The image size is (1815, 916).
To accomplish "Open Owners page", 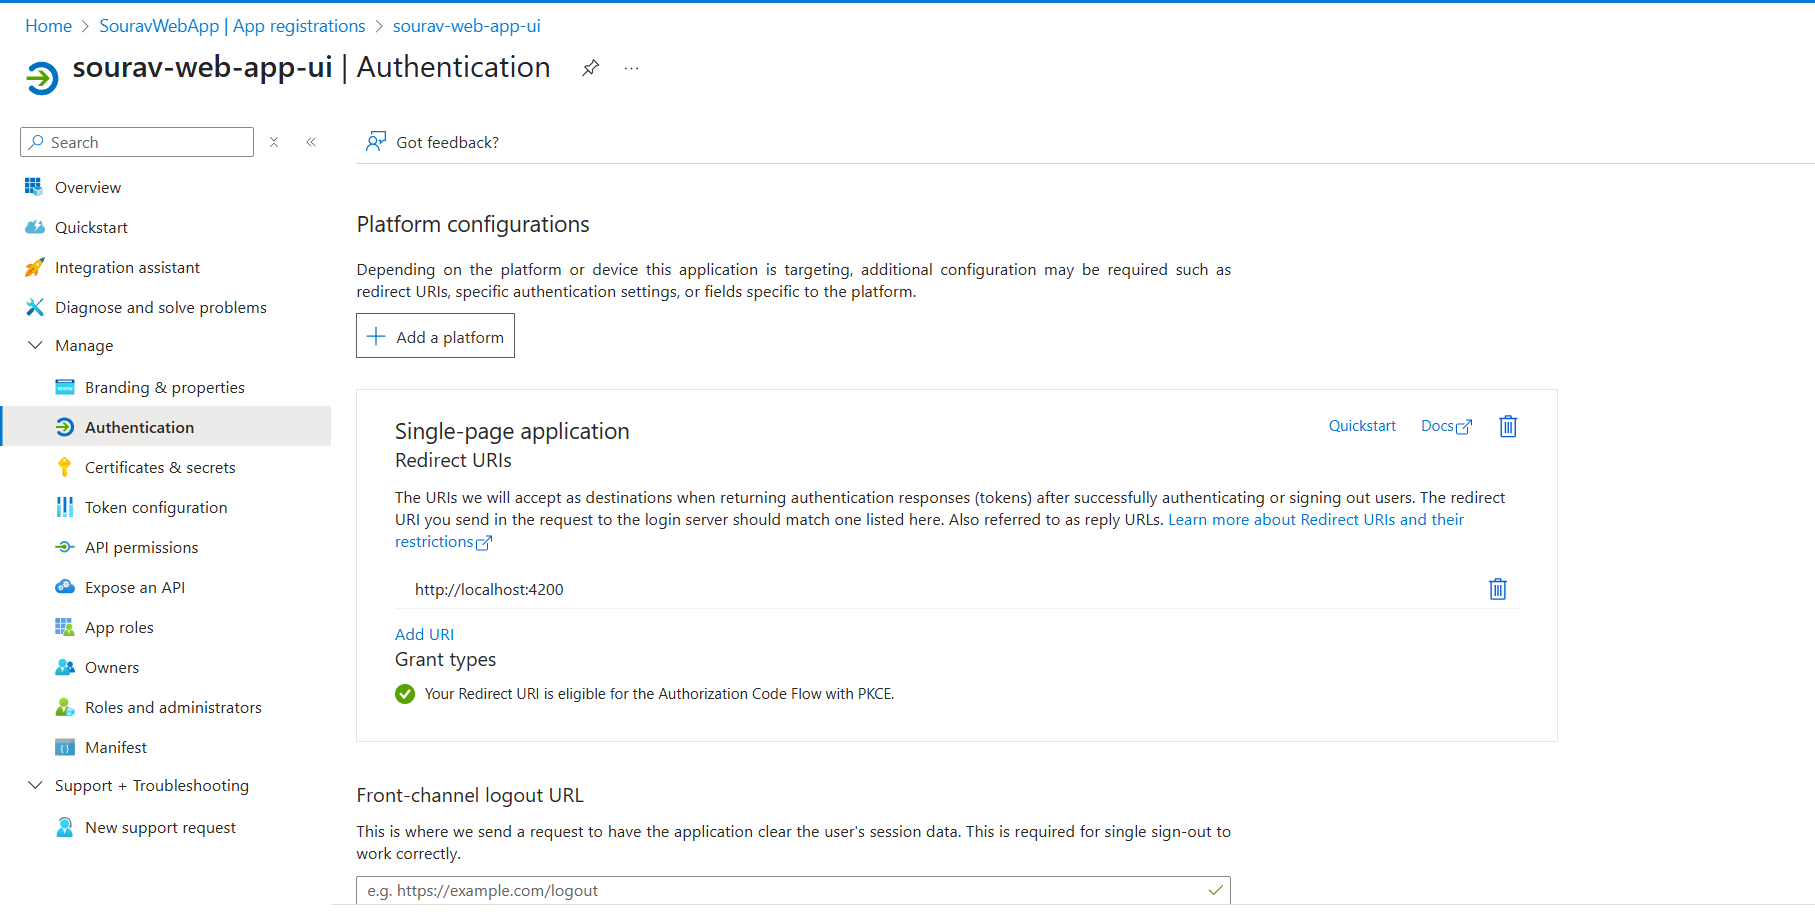I will click(x=111, y=667).
